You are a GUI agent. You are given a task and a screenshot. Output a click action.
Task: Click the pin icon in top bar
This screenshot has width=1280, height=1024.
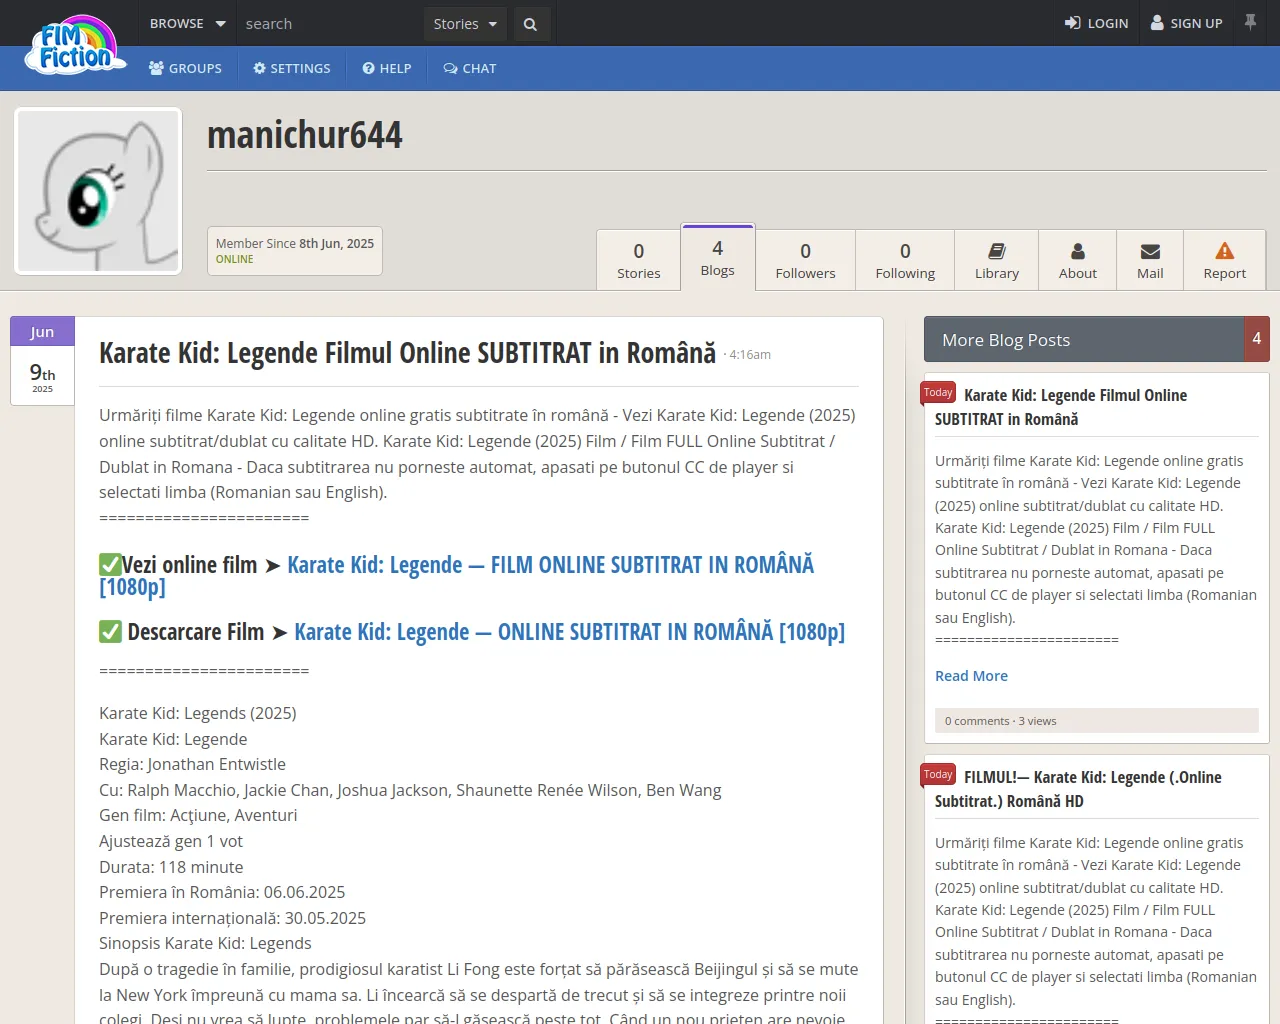(1250, 22)
